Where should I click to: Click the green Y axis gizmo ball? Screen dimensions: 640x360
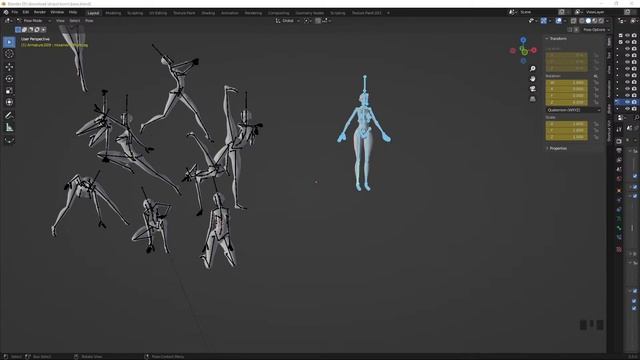[524, 52]
